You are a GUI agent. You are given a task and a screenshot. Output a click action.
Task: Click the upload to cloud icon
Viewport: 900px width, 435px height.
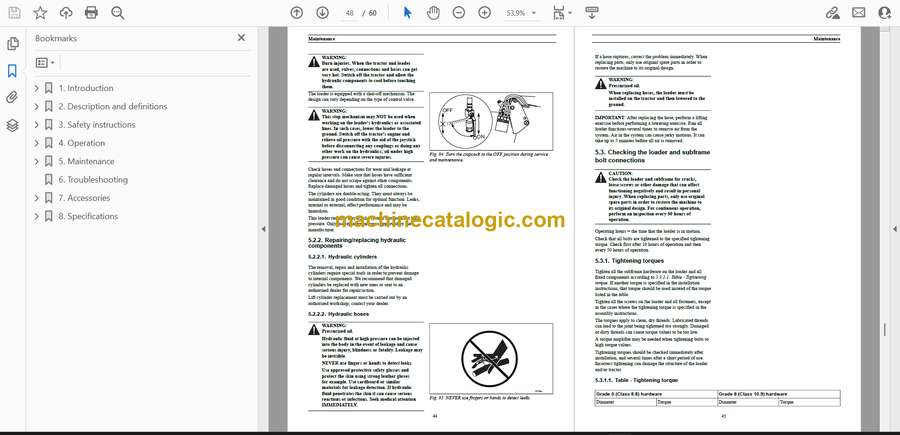click(x=66, y=13)
